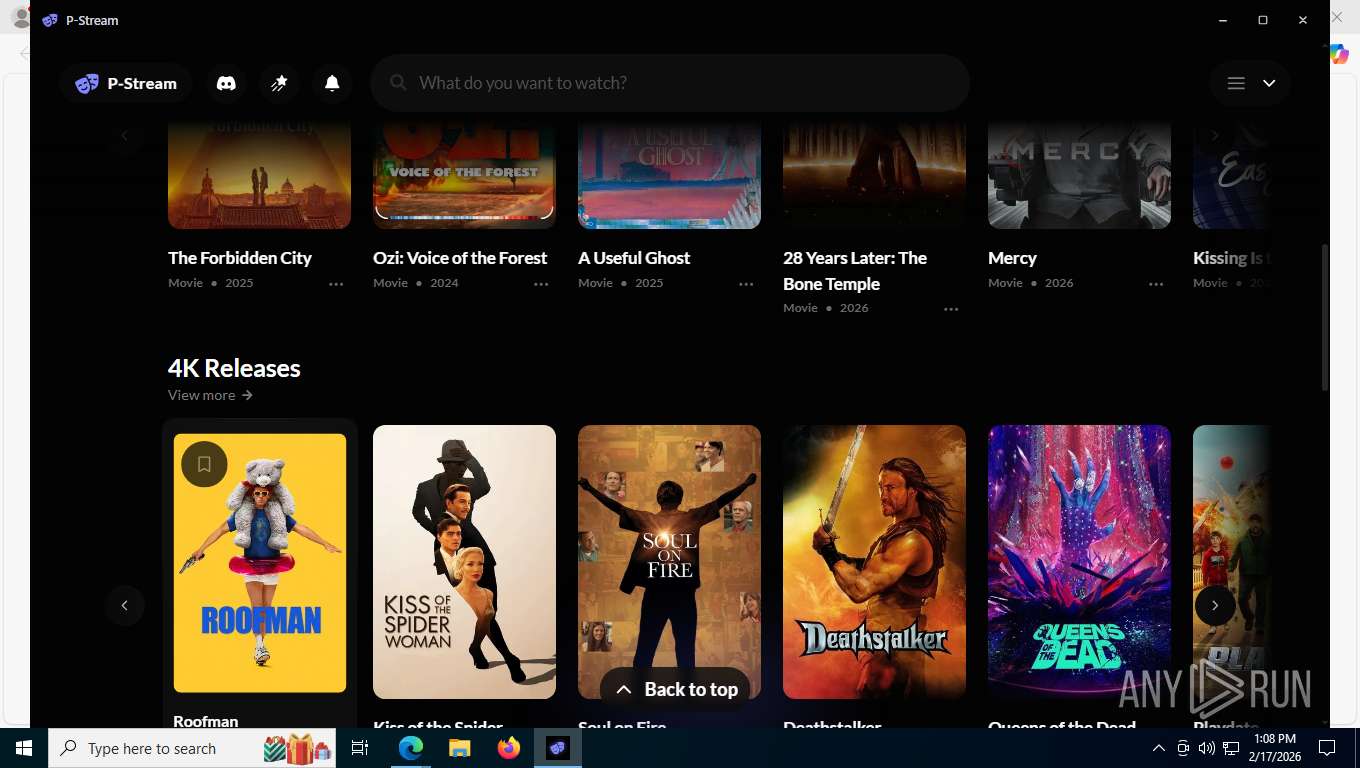Open File Explorer from the taskbar

(x=459, y=748)
